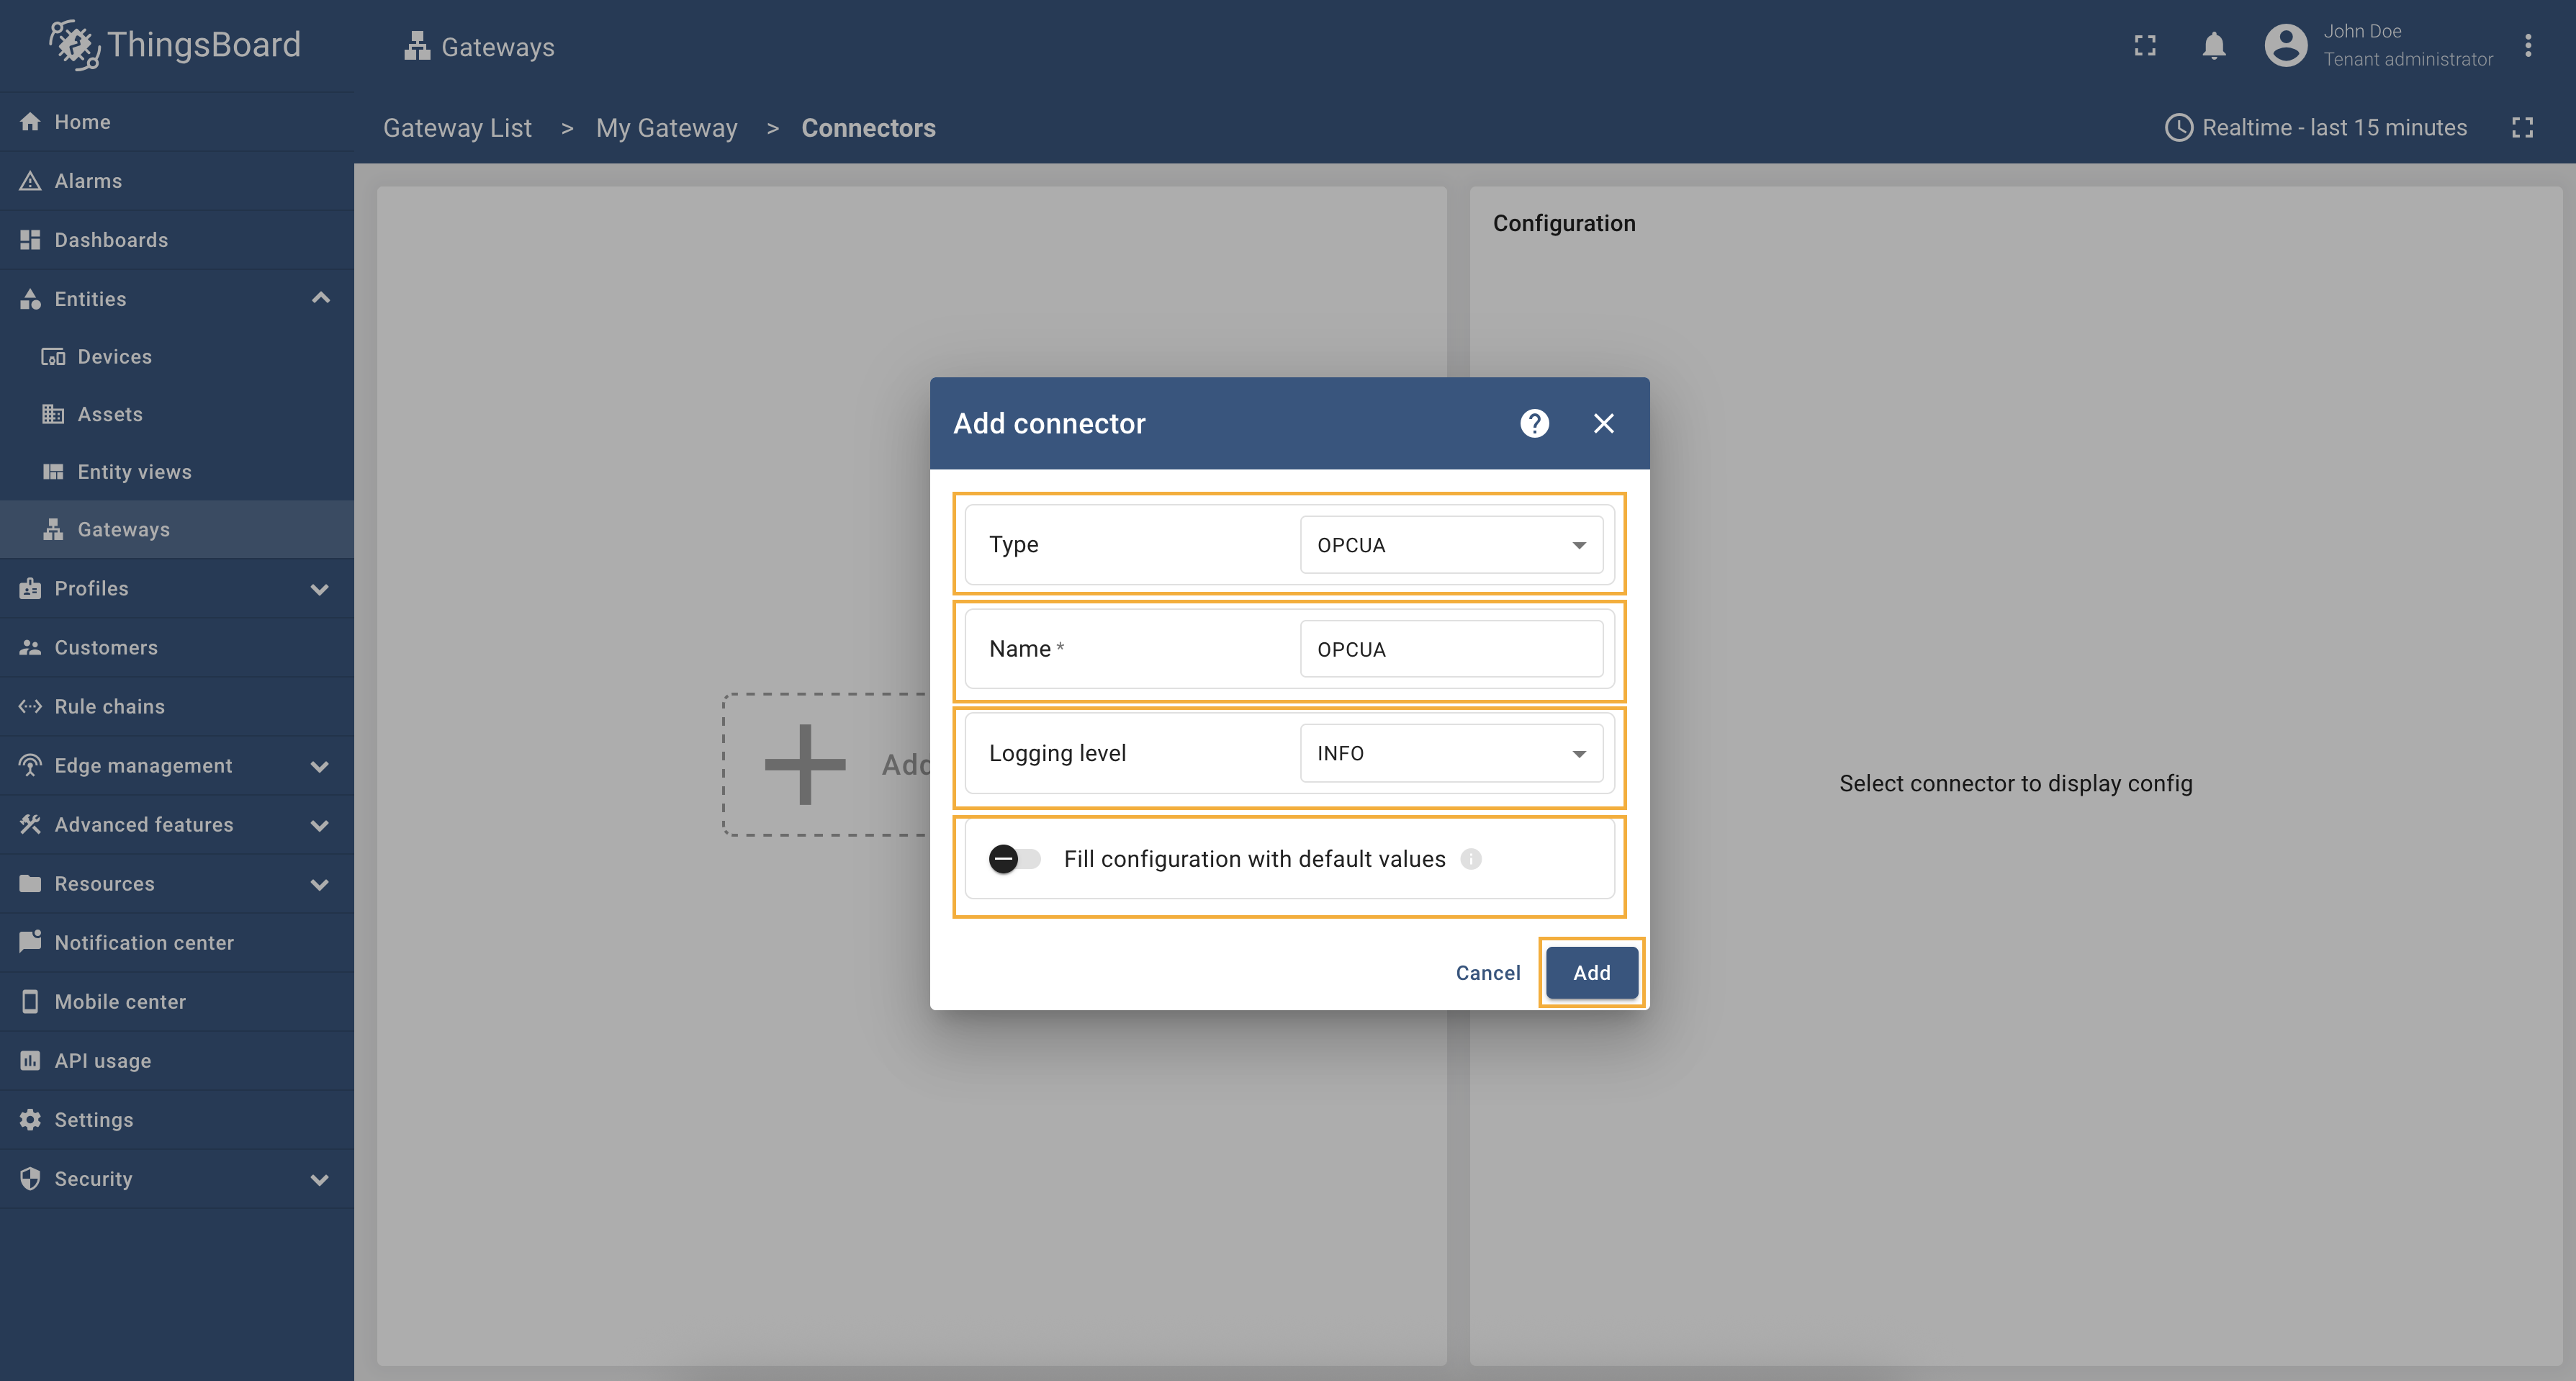
Task: Open the three-dot user menu
Action: [2527, 46]
